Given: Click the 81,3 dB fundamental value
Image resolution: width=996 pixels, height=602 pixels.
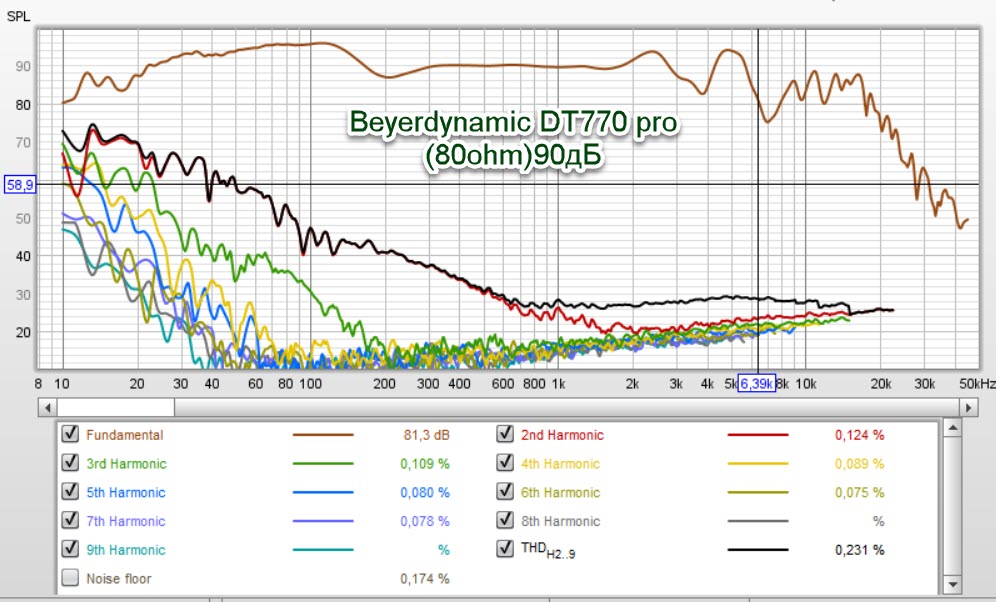Looking at the screenshot, I should point(426,435).
